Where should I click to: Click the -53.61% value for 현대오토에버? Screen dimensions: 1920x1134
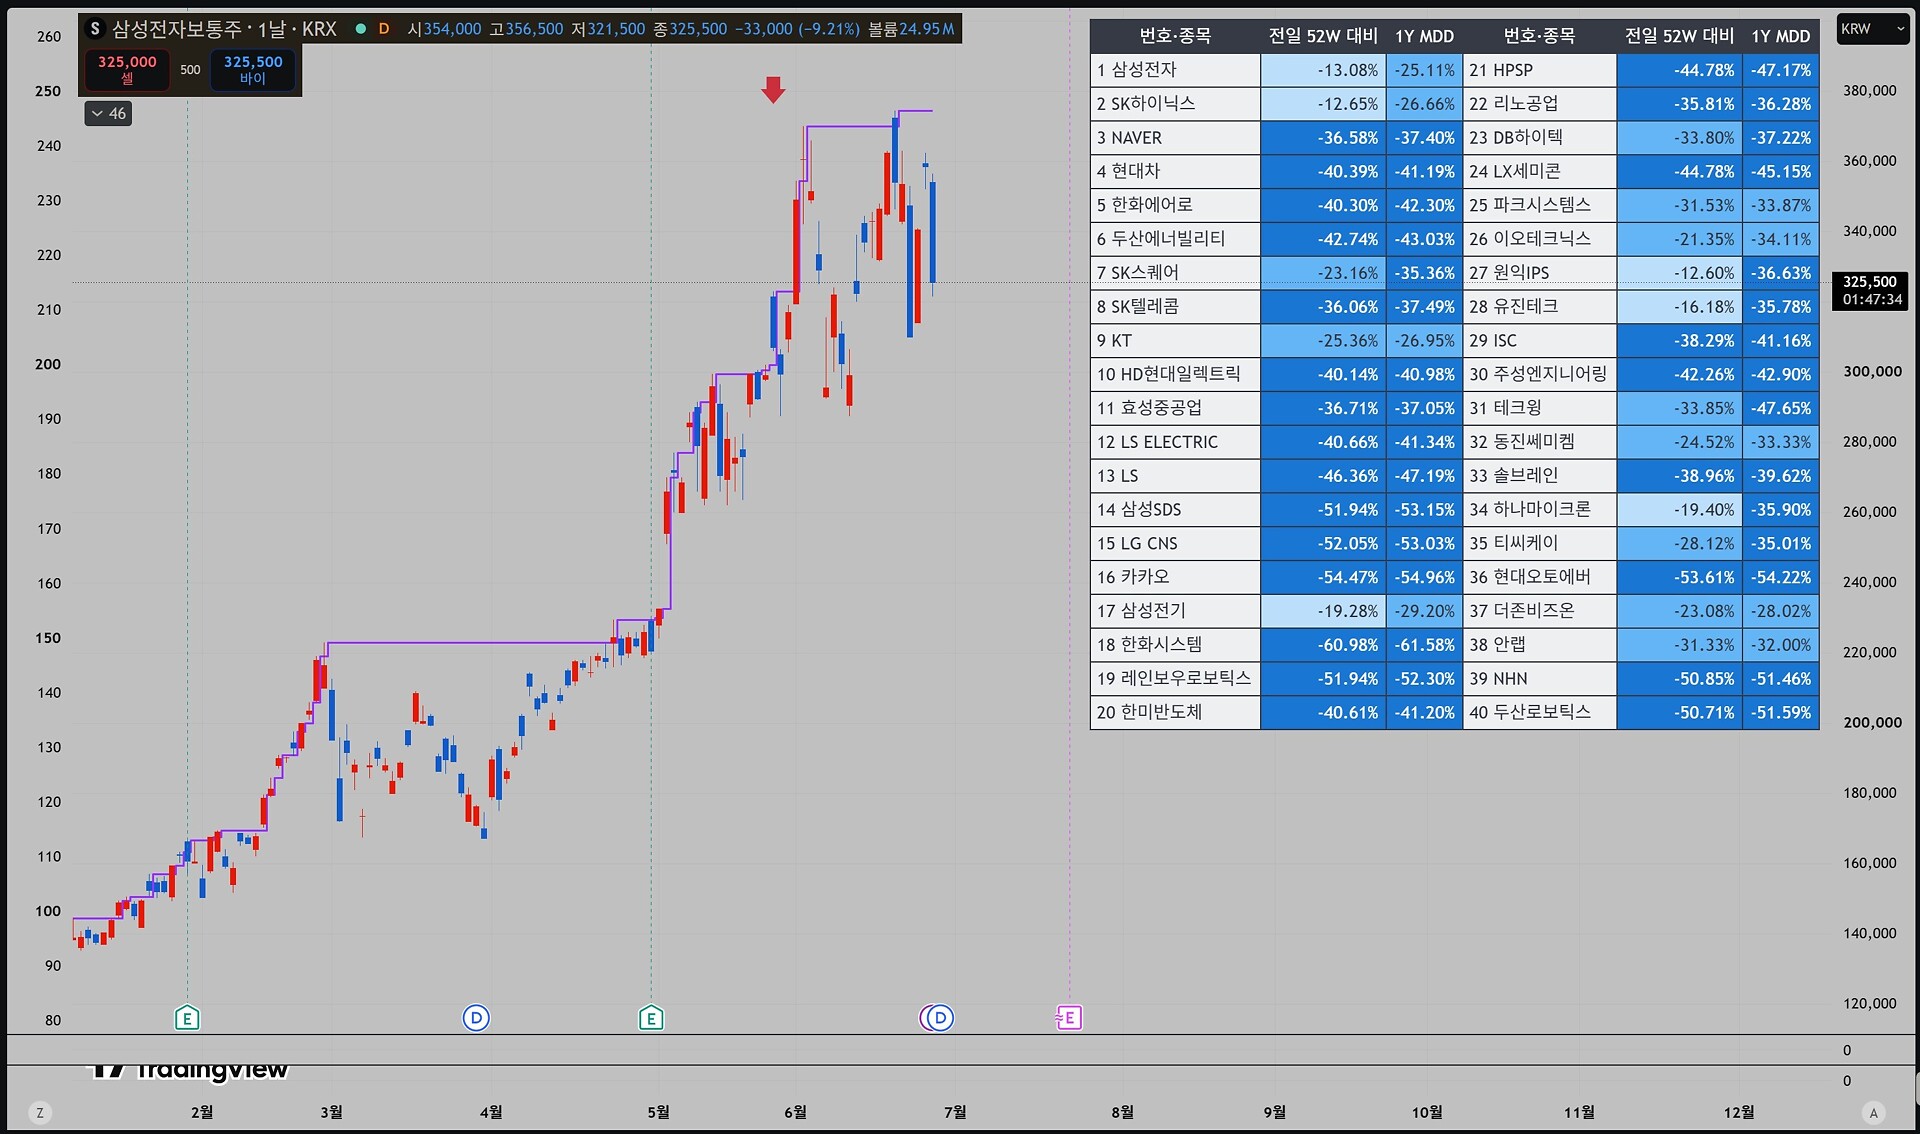point(1679,577)
